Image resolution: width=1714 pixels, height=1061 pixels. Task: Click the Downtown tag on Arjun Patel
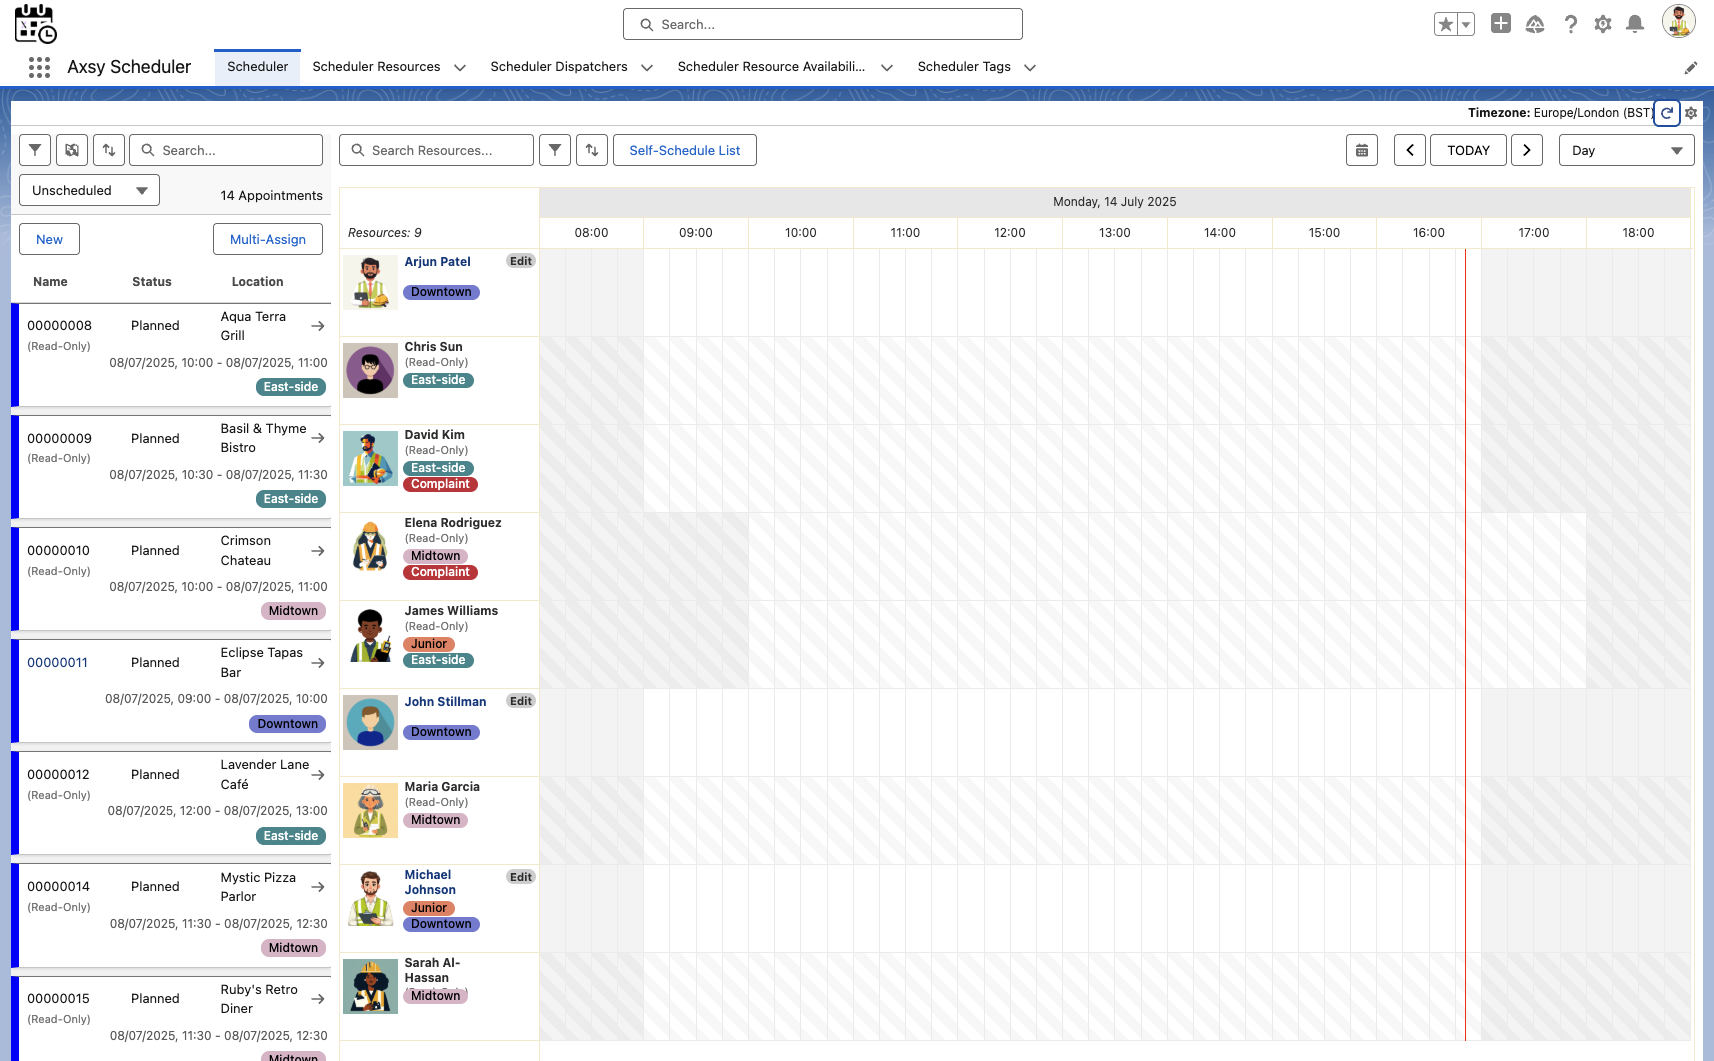click(441, 292)
